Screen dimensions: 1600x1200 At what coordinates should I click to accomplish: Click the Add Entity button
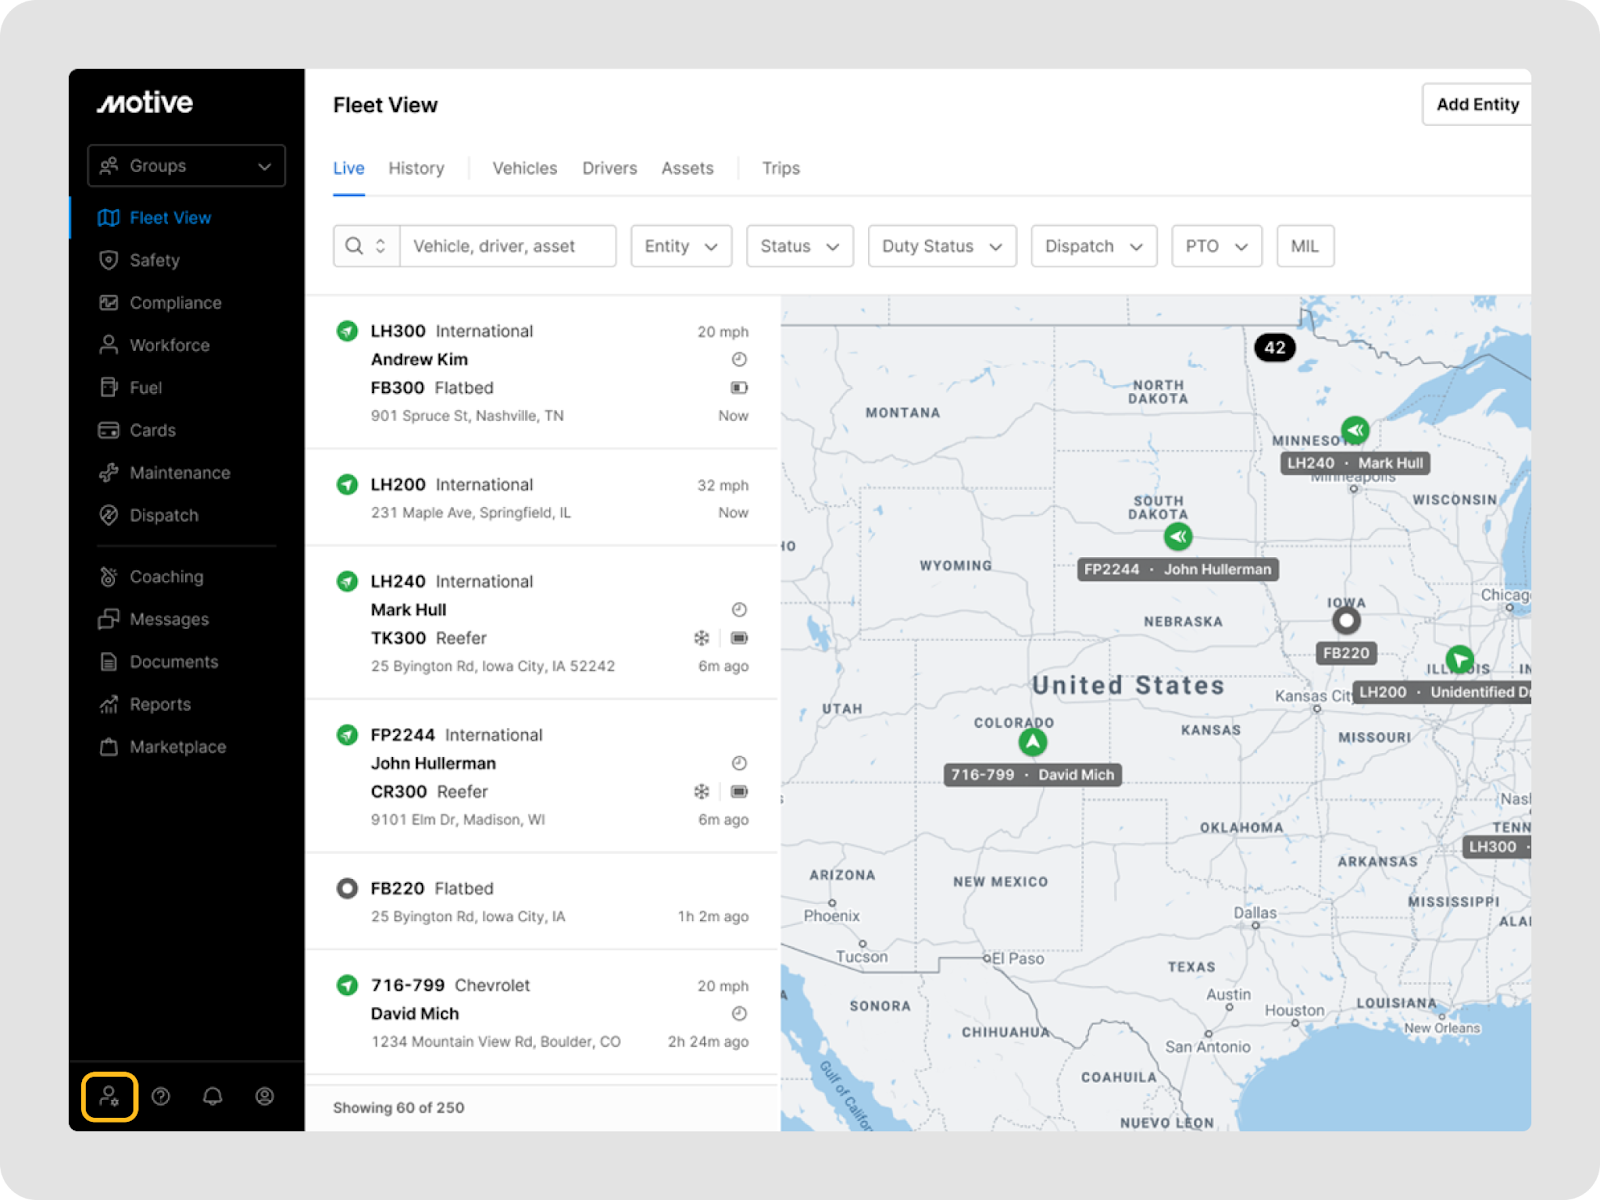tap(1476, 104)
